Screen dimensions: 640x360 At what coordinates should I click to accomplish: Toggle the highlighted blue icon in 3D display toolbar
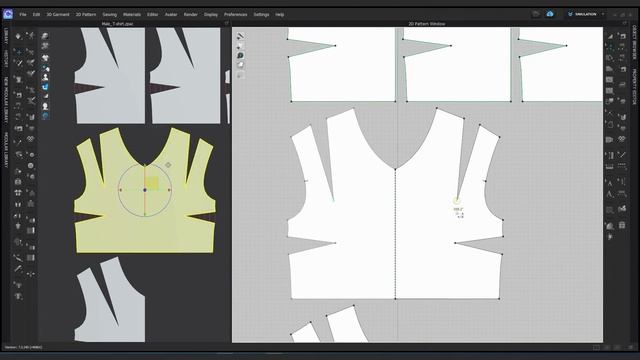(45, 87)
